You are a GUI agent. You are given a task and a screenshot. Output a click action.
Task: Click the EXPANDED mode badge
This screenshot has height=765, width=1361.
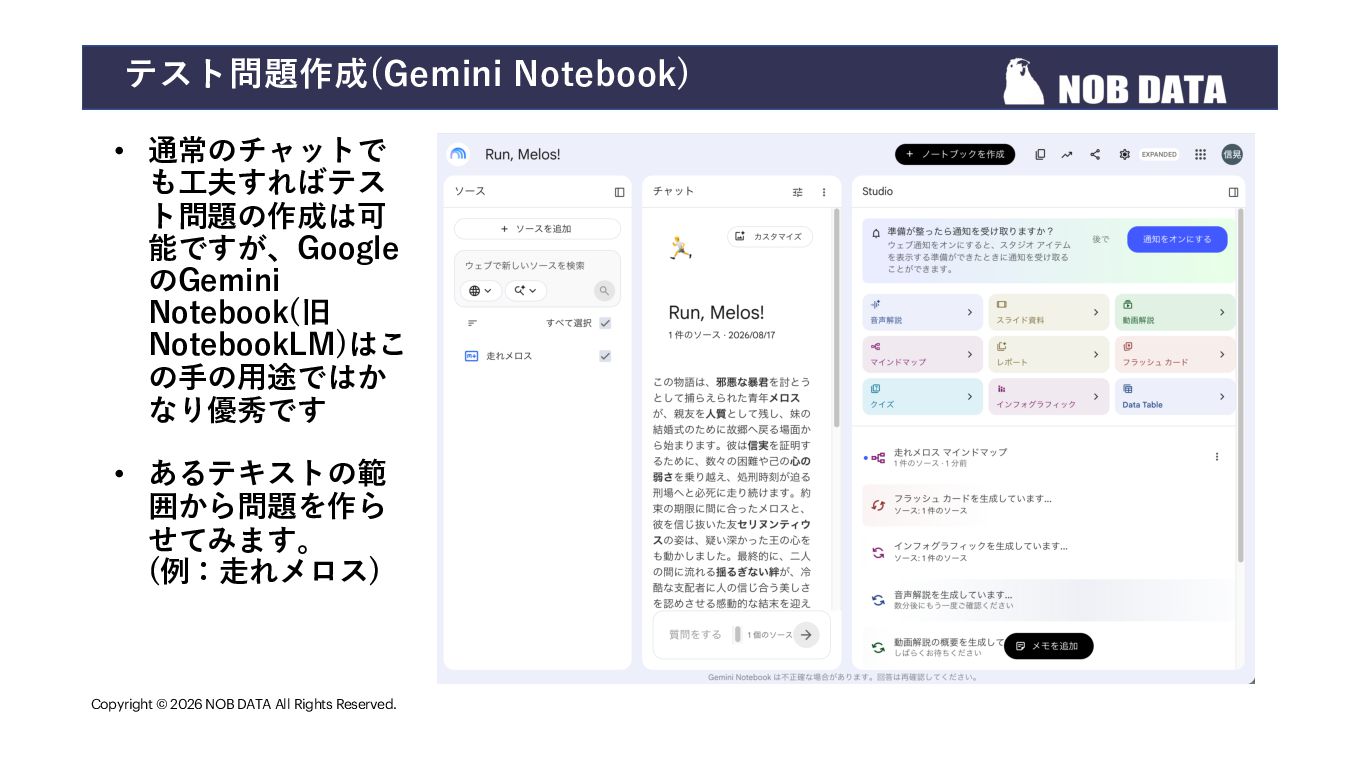[x=1159, y=155]
